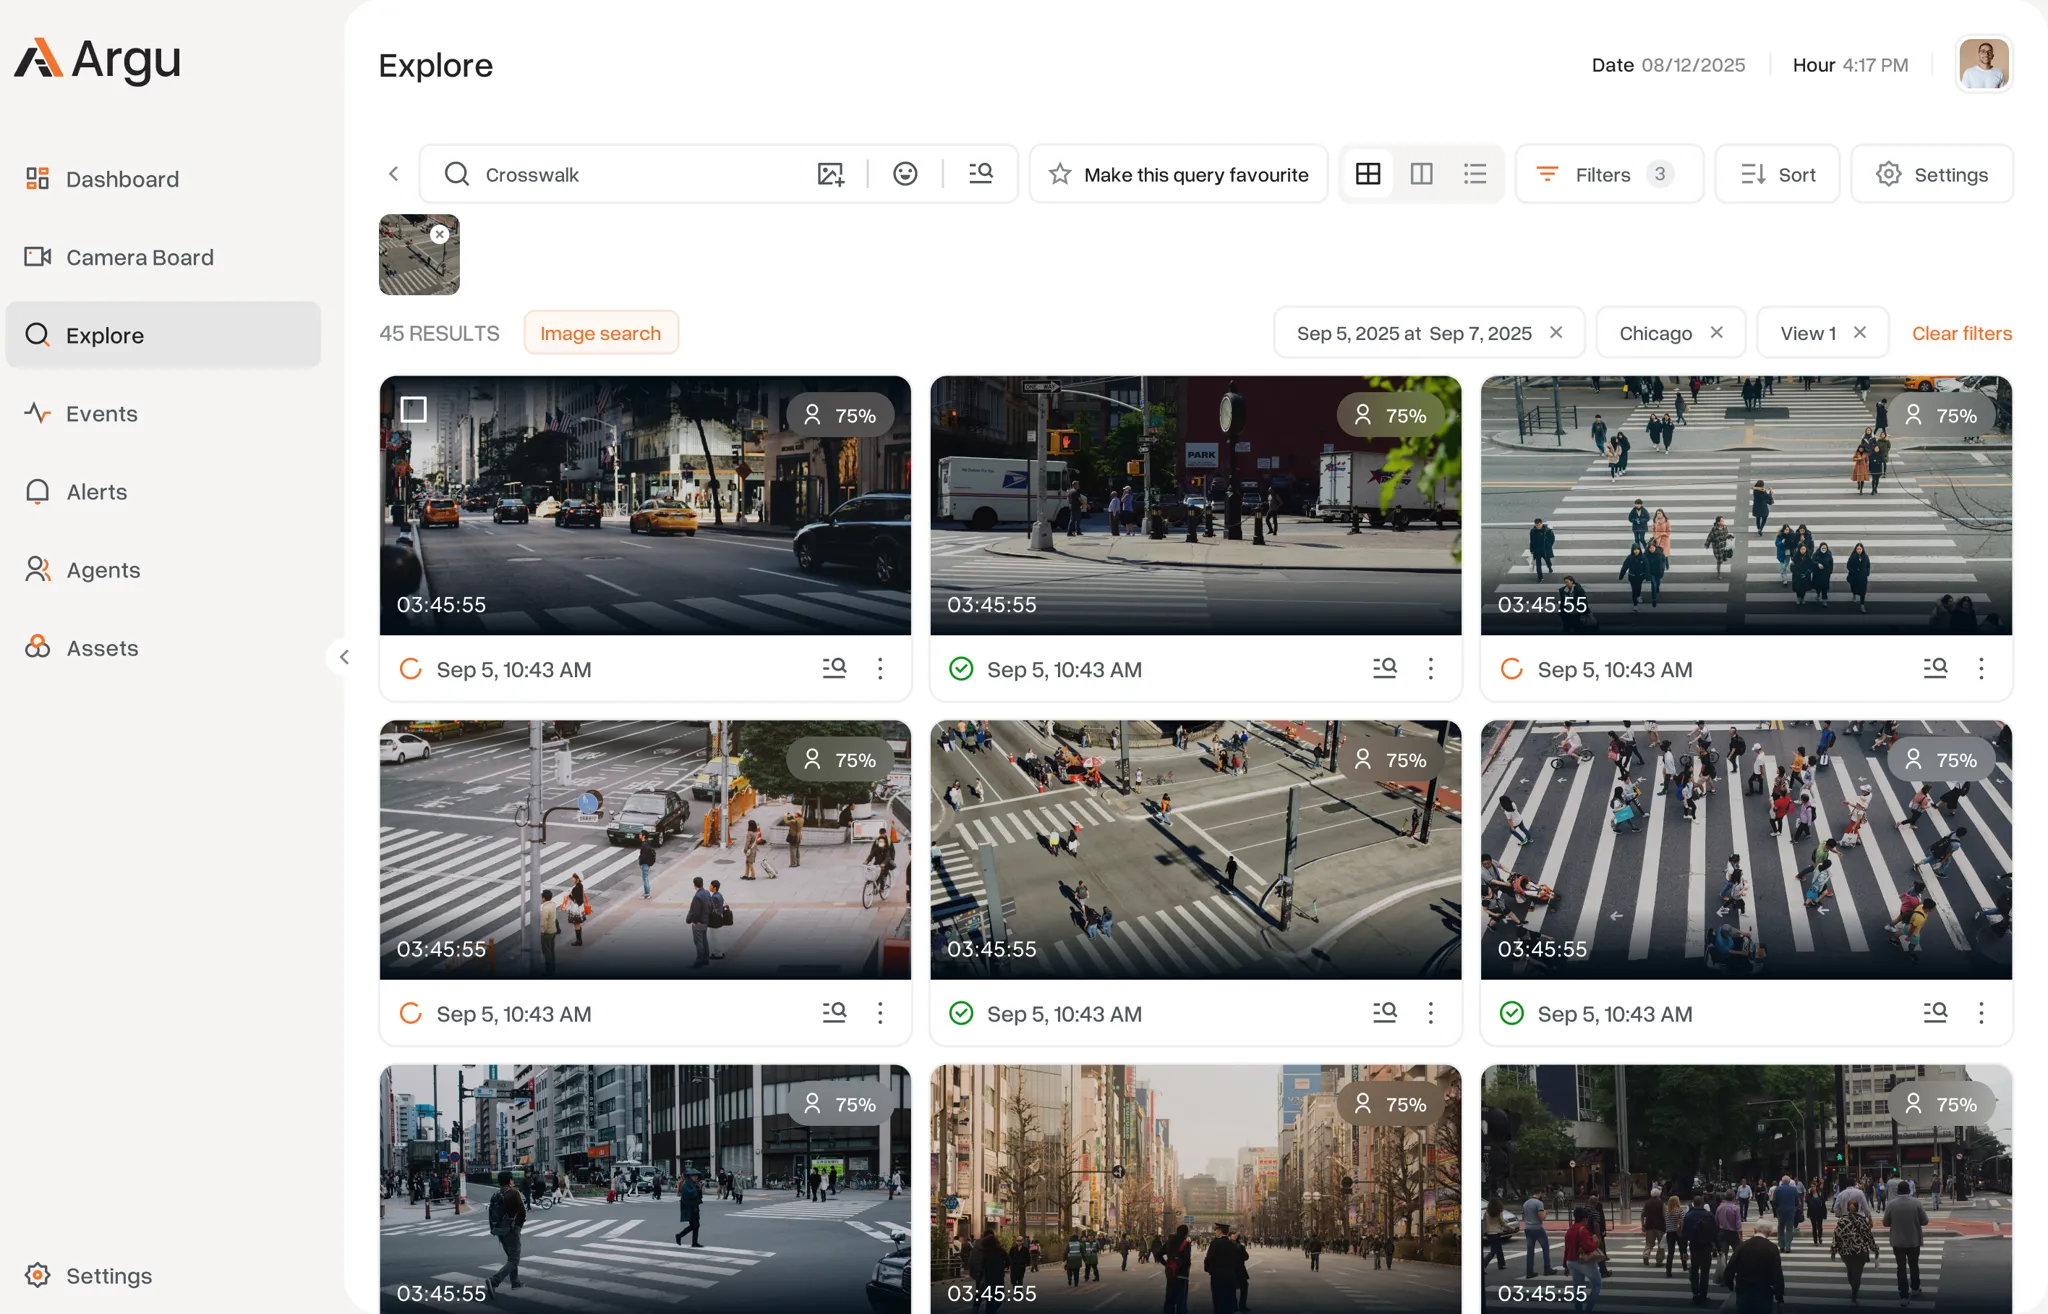This screenshot has width=2048, height=1314.
Task: Open the taxi street video thumbnail
Action: (645, 505)
